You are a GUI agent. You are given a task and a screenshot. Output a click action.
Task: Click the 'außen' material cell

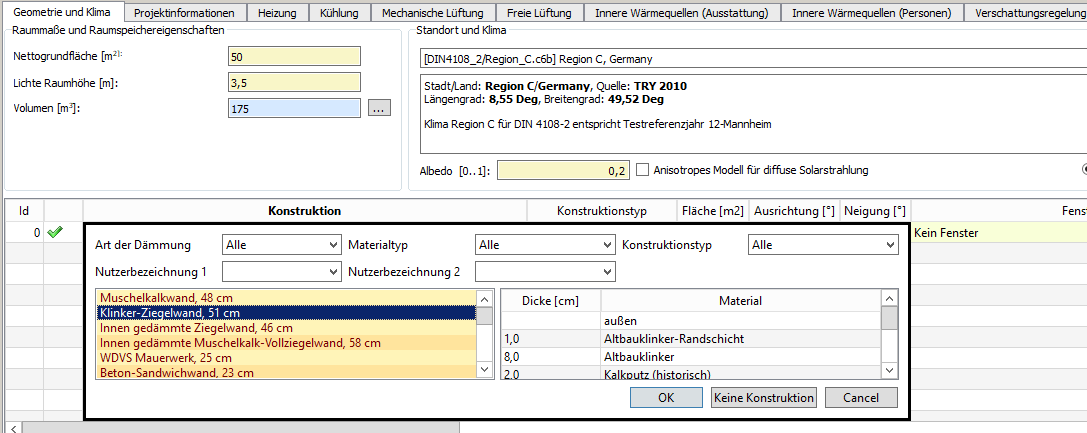[x=740, y=321]
